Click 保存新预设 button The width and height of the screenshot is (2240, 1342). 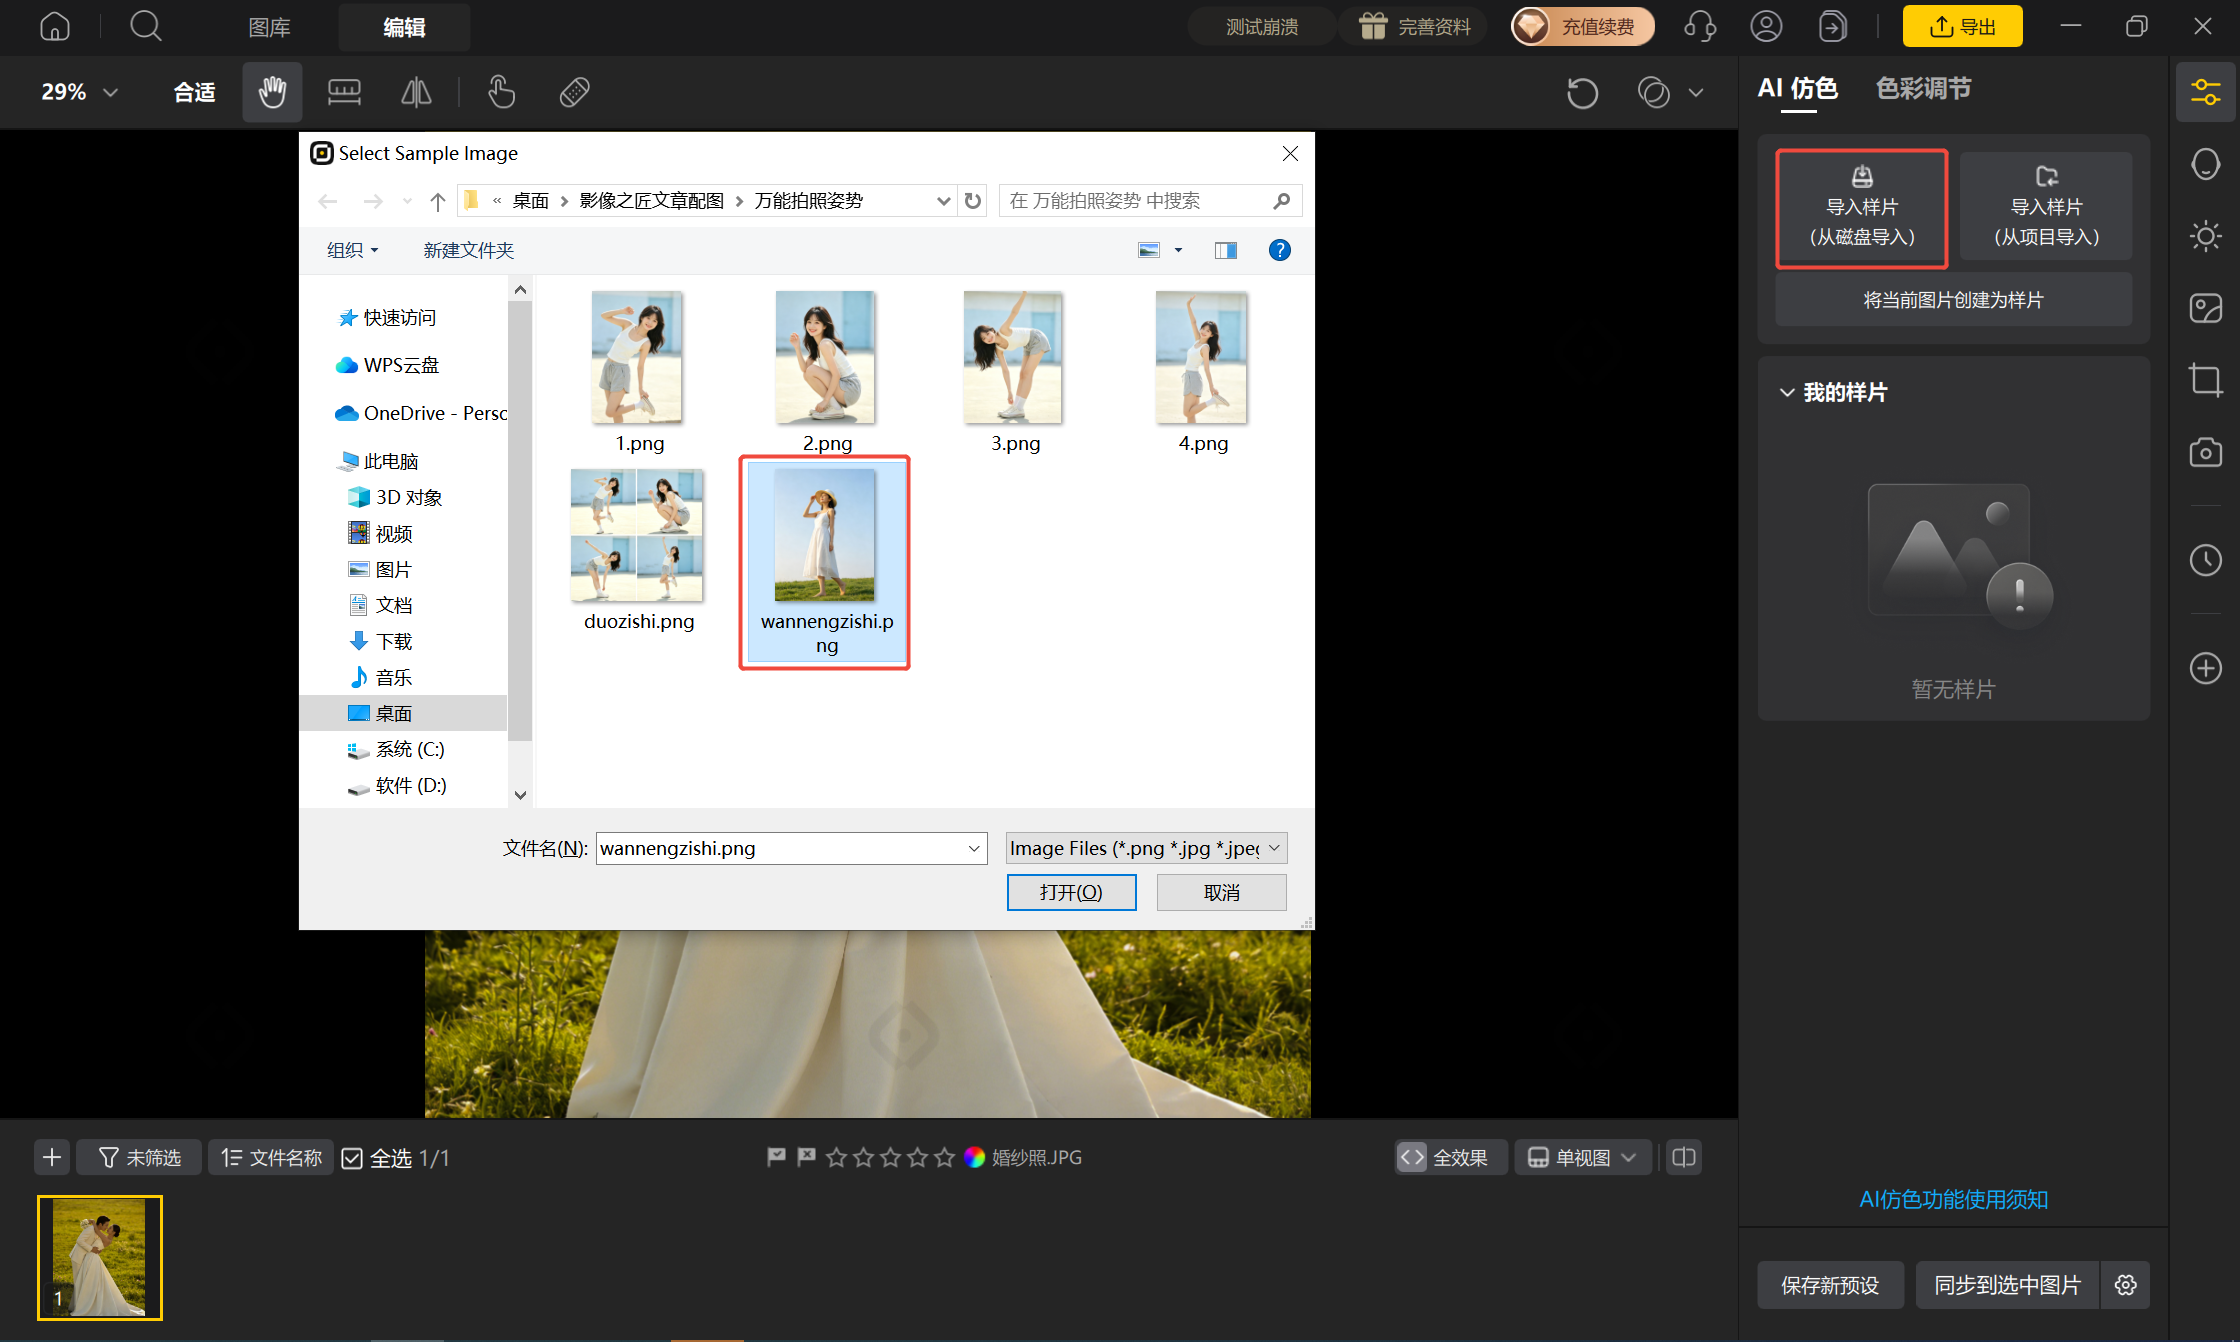click(x=1830, y=1285)
